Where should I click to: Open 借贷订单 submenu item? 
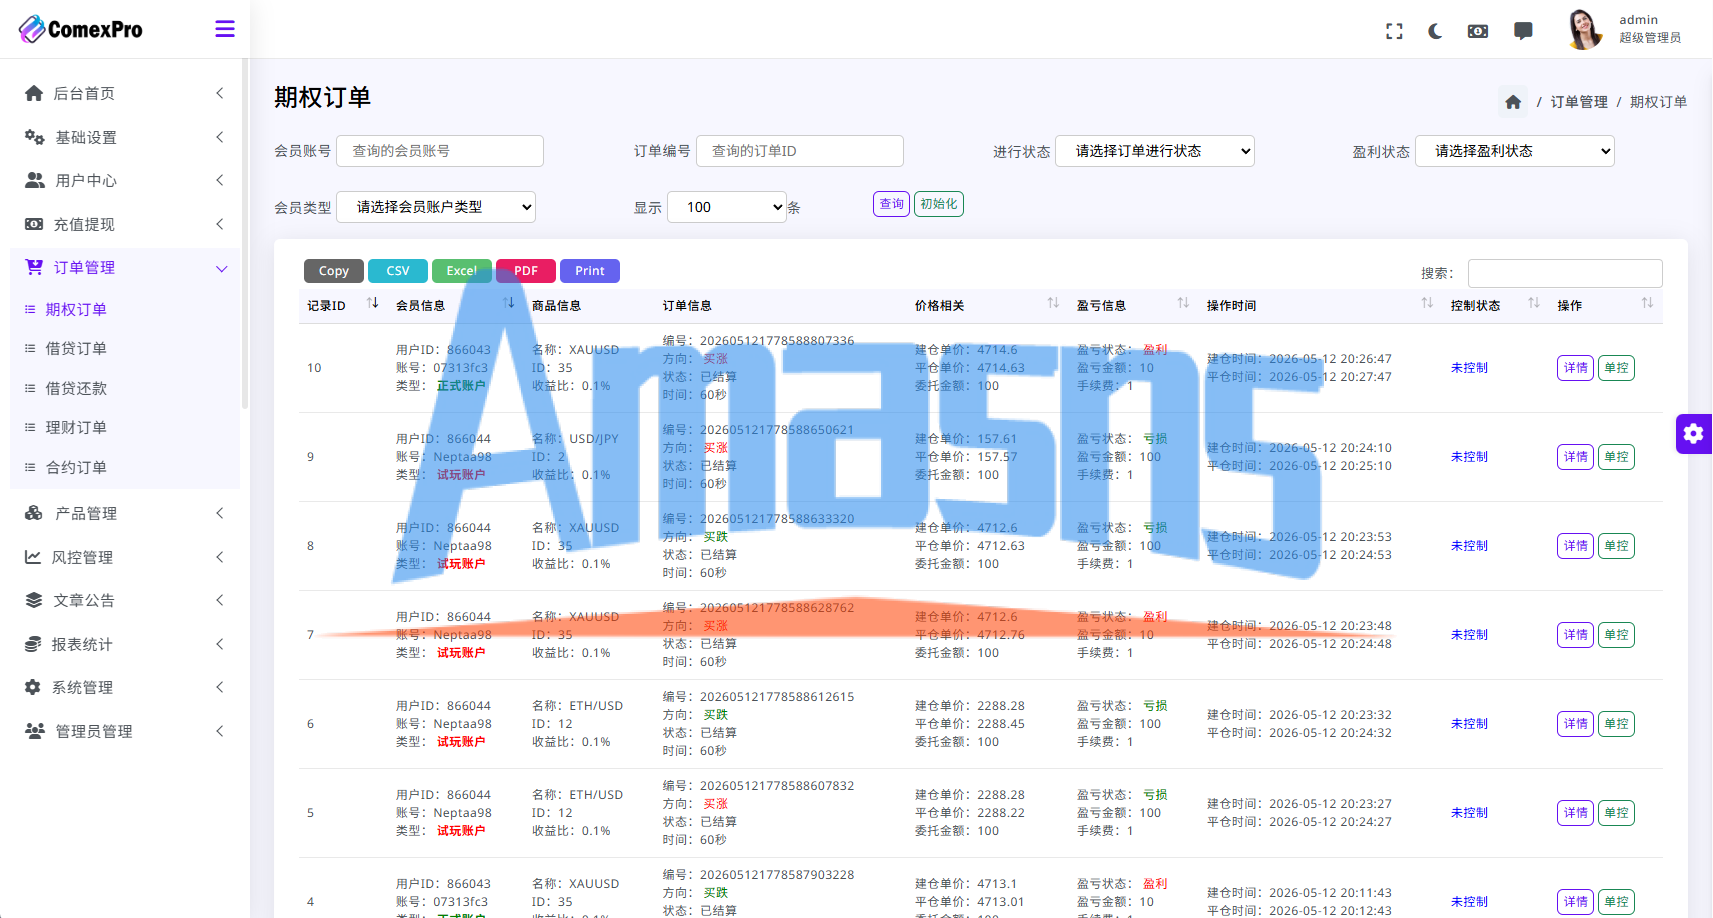coord(76,348)
